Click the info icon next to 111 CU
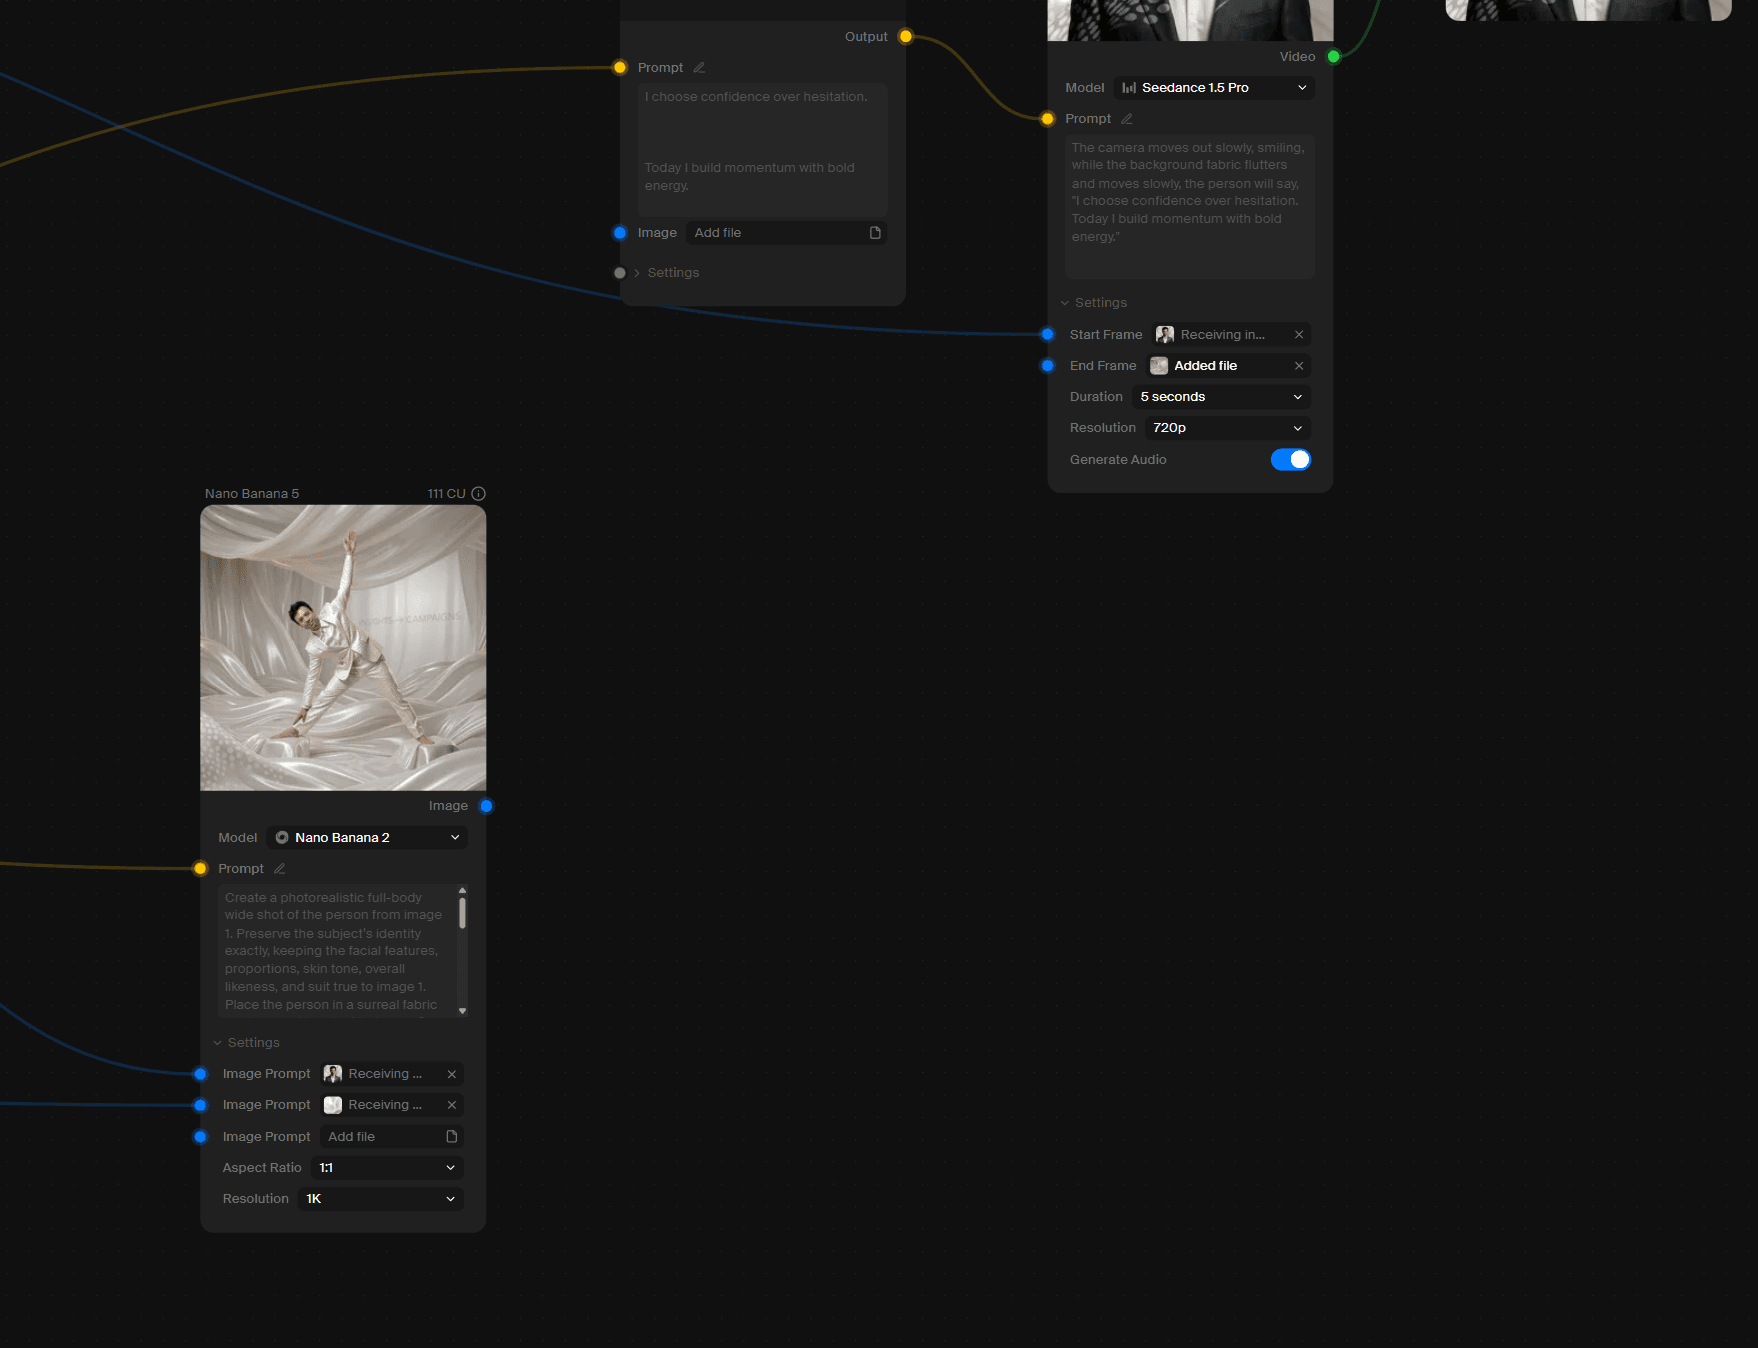1758x1348 pixels. pyautogui.click(x=478, y=494)
